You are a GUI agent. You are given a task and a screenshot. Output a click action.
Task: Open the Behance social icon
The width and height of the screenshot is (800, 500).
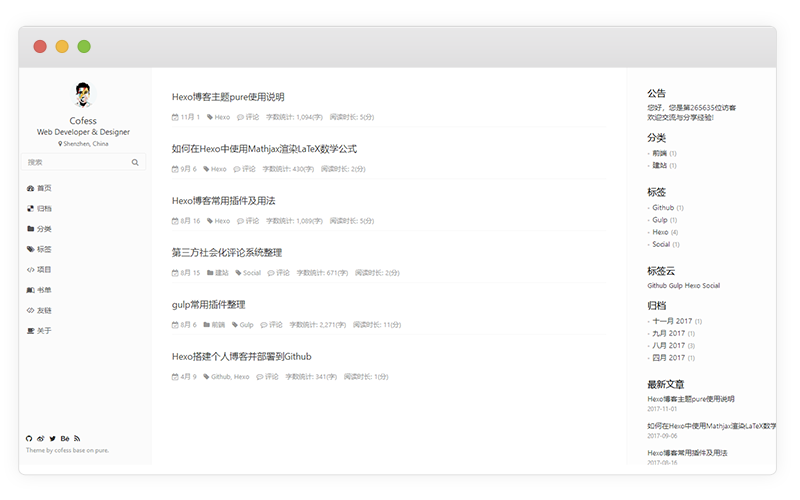pyautogui.click(x=65, y=438)
